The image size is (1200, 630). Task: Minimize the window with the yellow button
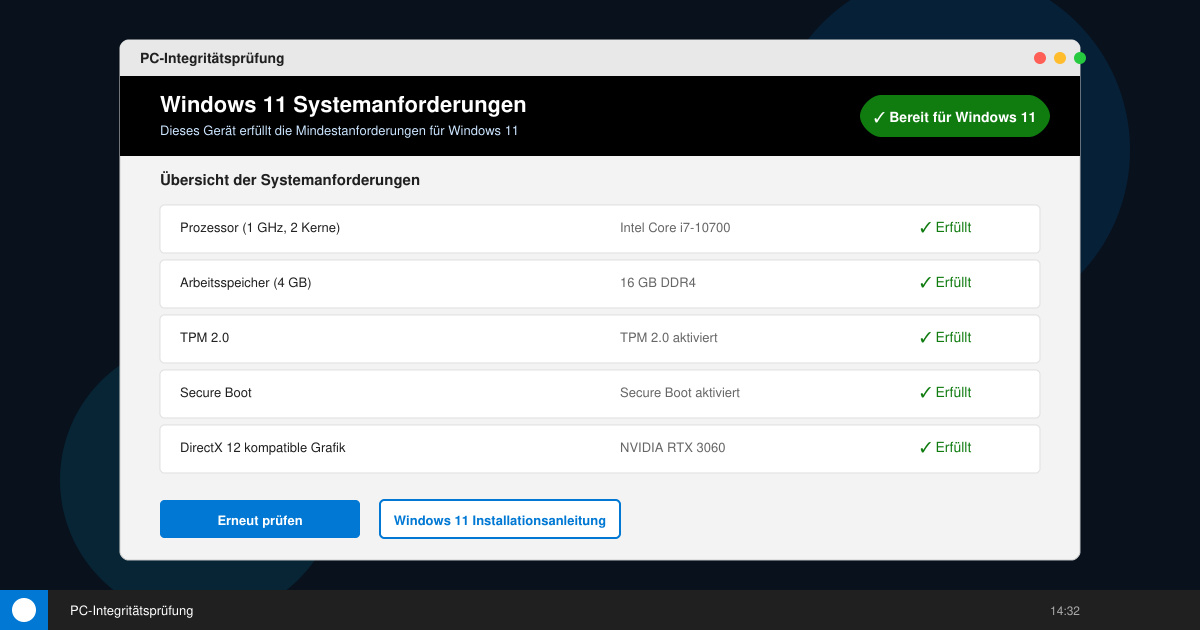(x=1060, y=58)
